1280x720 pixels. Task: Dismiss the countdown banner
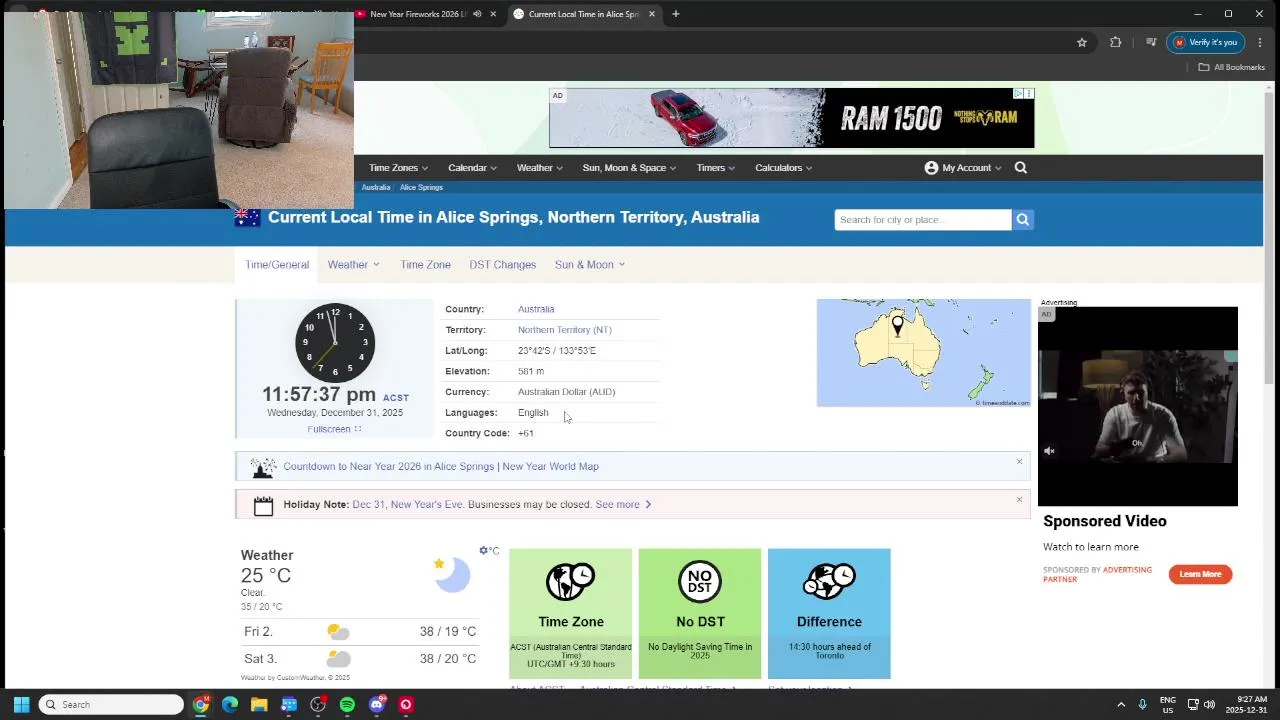point(1019,461)
